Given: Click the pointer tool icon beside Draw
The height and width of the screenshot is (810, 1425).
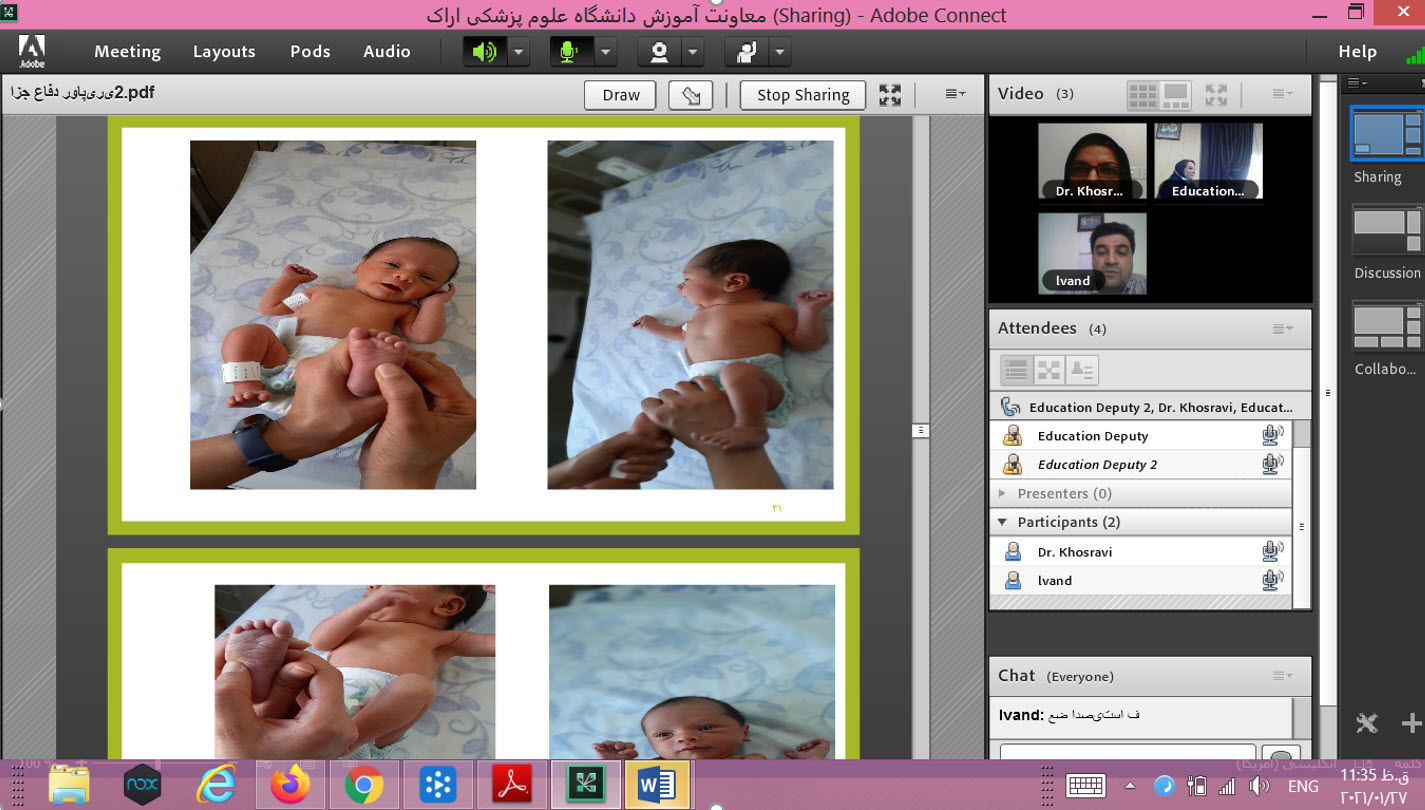Looking at the screenshot, I should (x=690, y=95).
